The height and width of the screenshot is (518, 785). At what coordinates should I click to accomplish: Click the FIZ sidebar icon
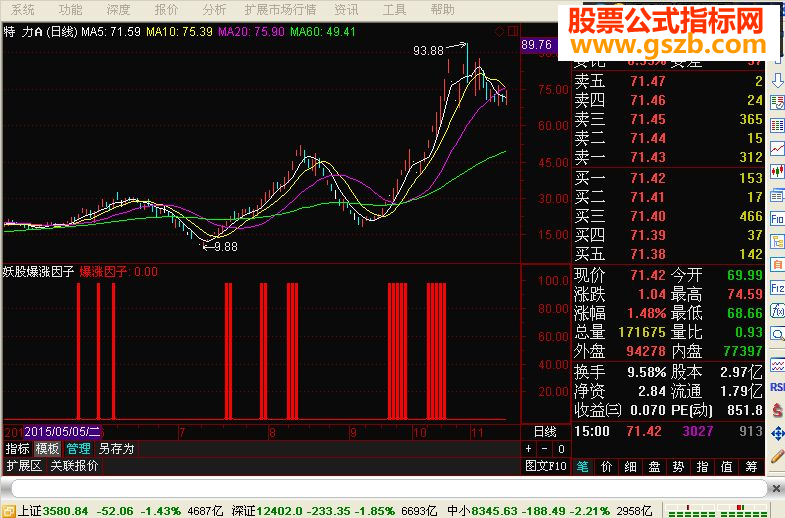pos(777,288)
